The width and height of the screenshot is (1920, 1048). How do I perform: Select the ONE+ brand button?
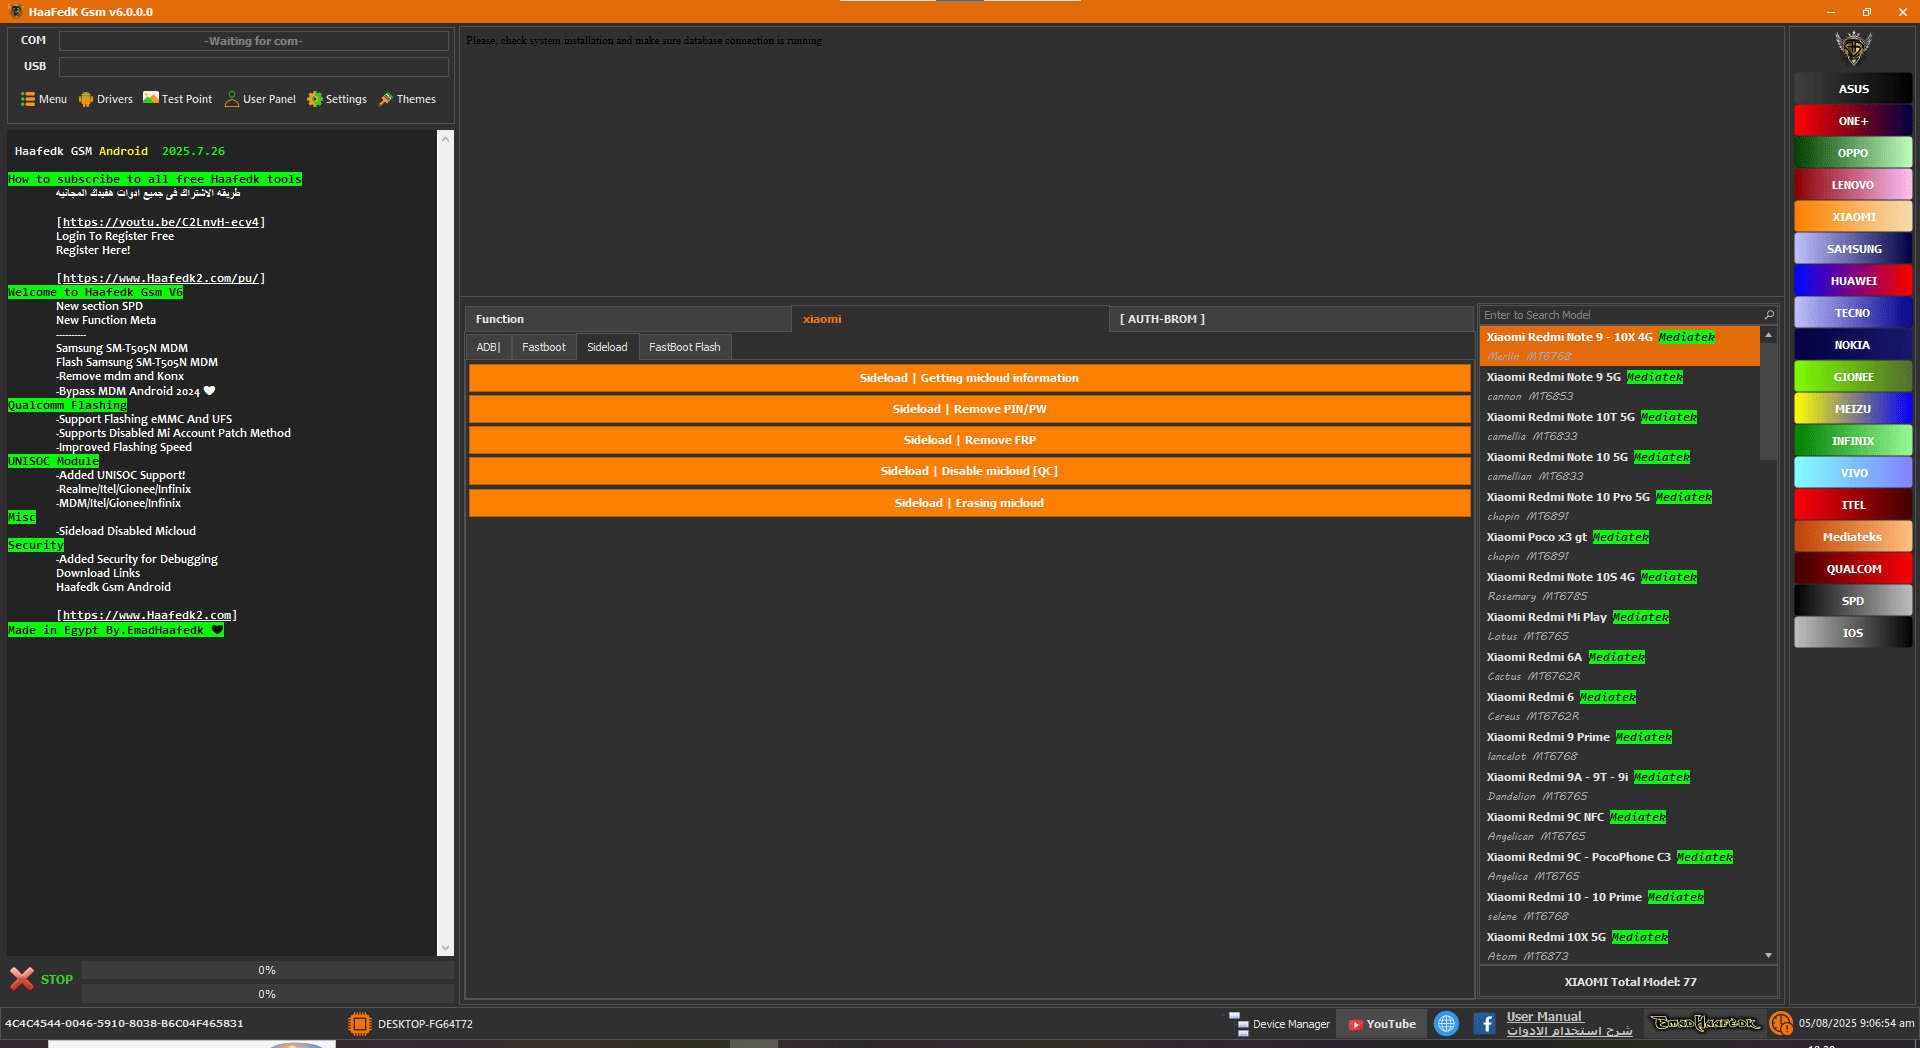coord(1853,120)
